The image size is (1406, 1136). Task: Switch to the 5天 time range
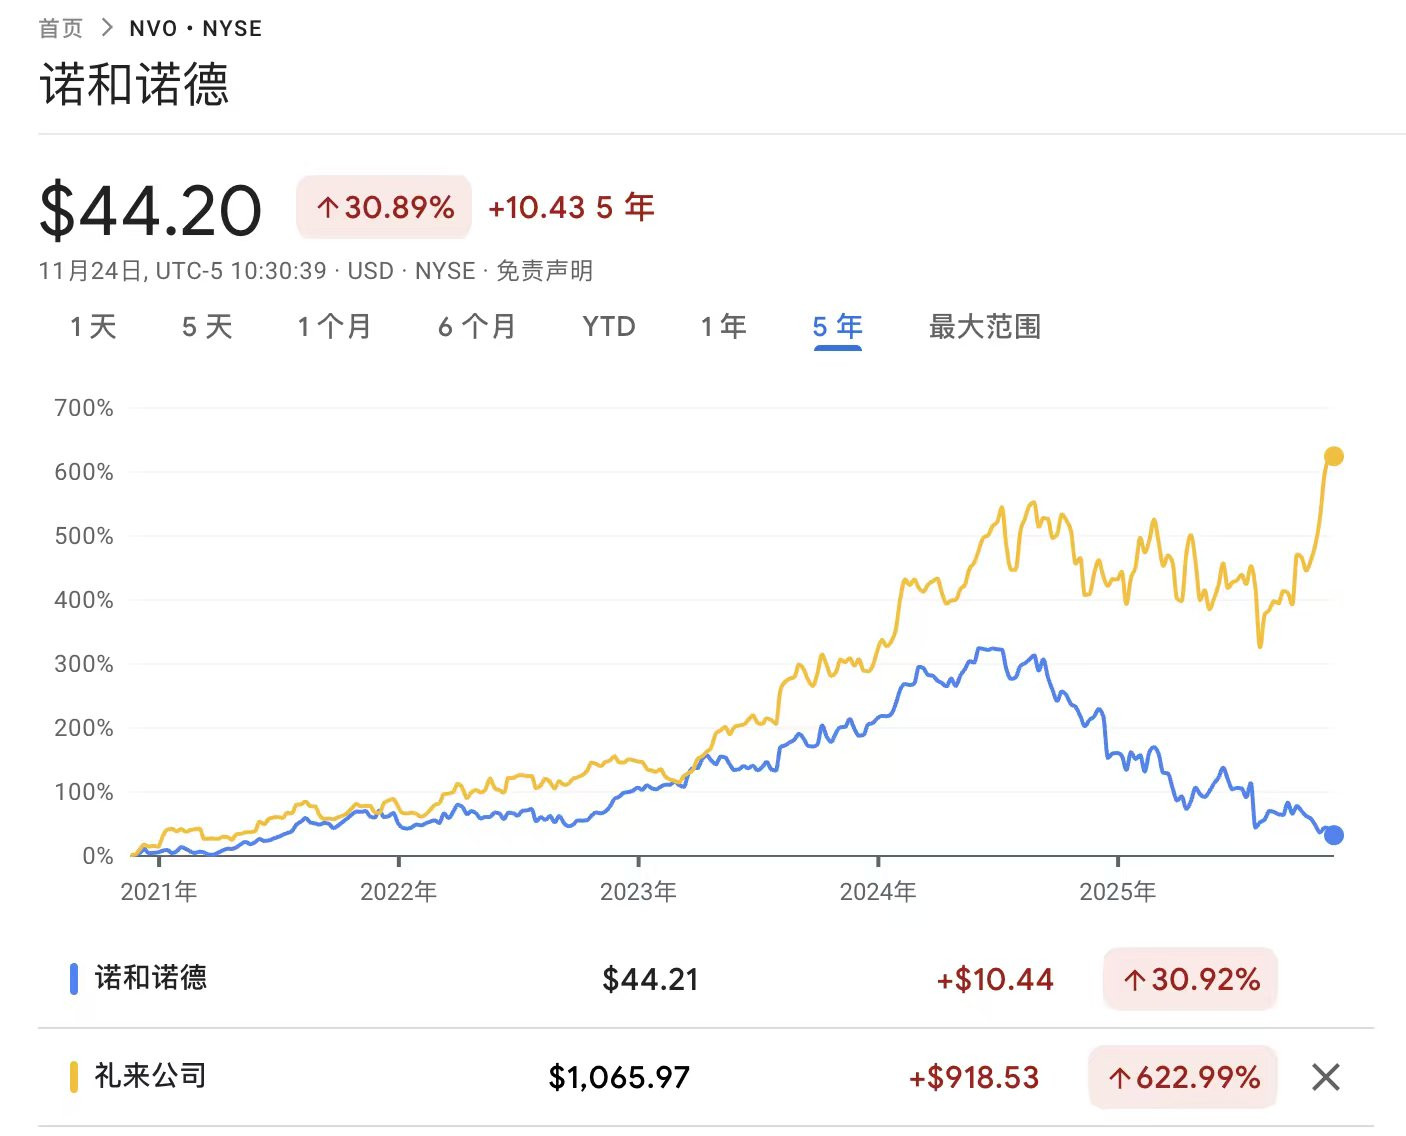[x=208, y=326]
